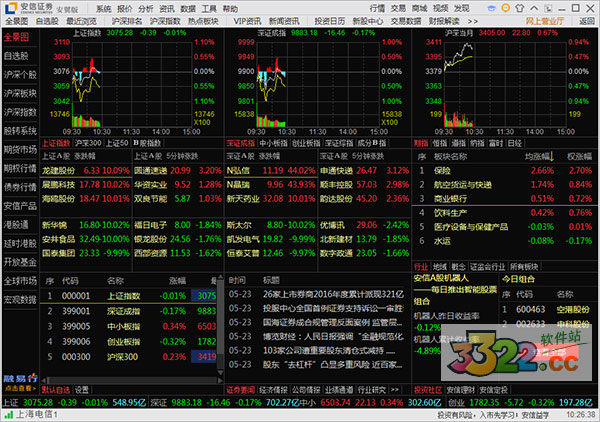Expand more toolbar items with >> next to 财报解读
This screenshot has height=422, width=600.
click(473, 21)
